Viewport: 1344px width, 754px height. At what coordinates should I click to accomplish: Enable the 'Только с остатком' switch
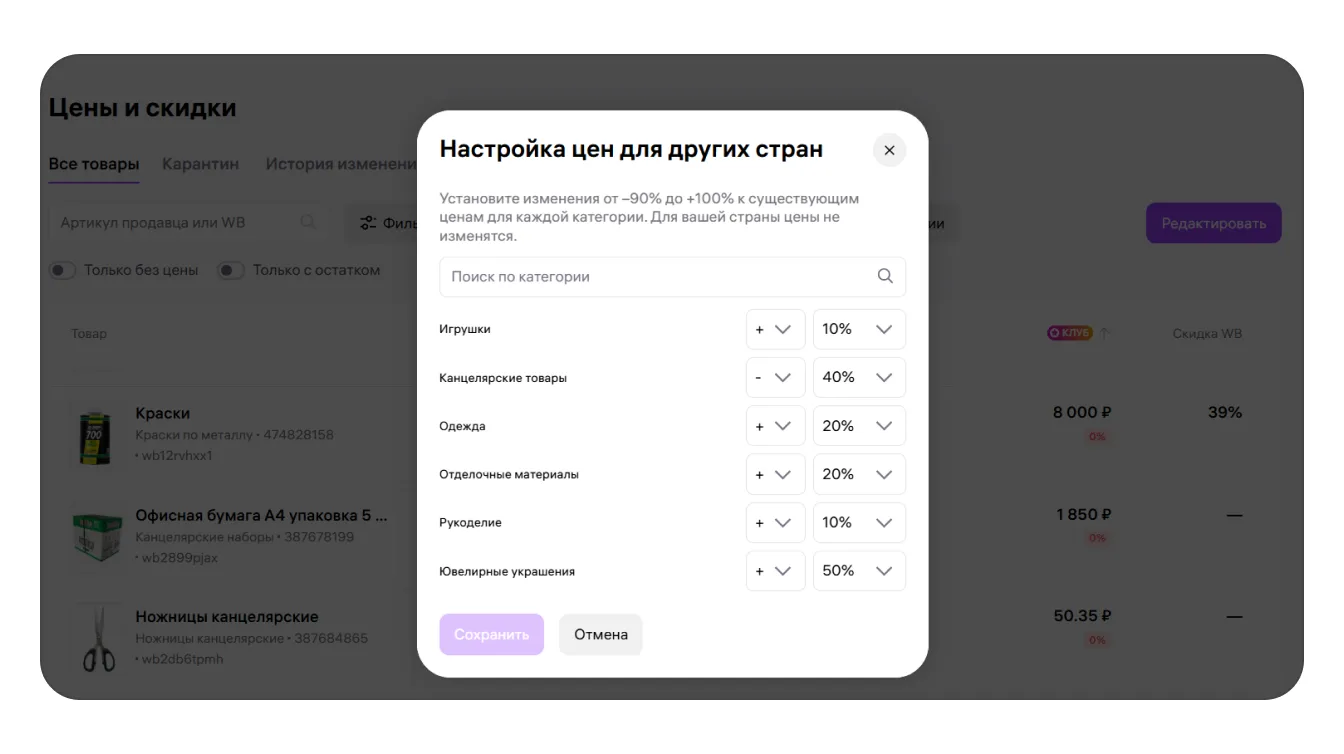(x=231, y=270)
